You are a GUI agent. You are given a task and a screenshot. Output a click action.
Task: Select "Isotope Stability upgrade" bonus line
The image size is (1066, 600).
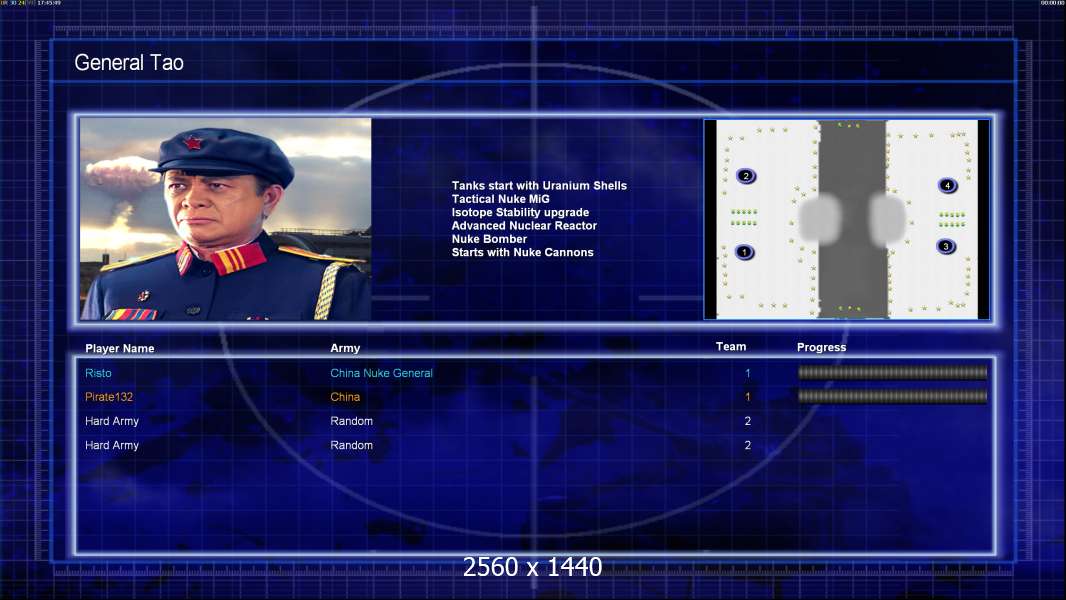pyautogui.click(x=520, y=212)
